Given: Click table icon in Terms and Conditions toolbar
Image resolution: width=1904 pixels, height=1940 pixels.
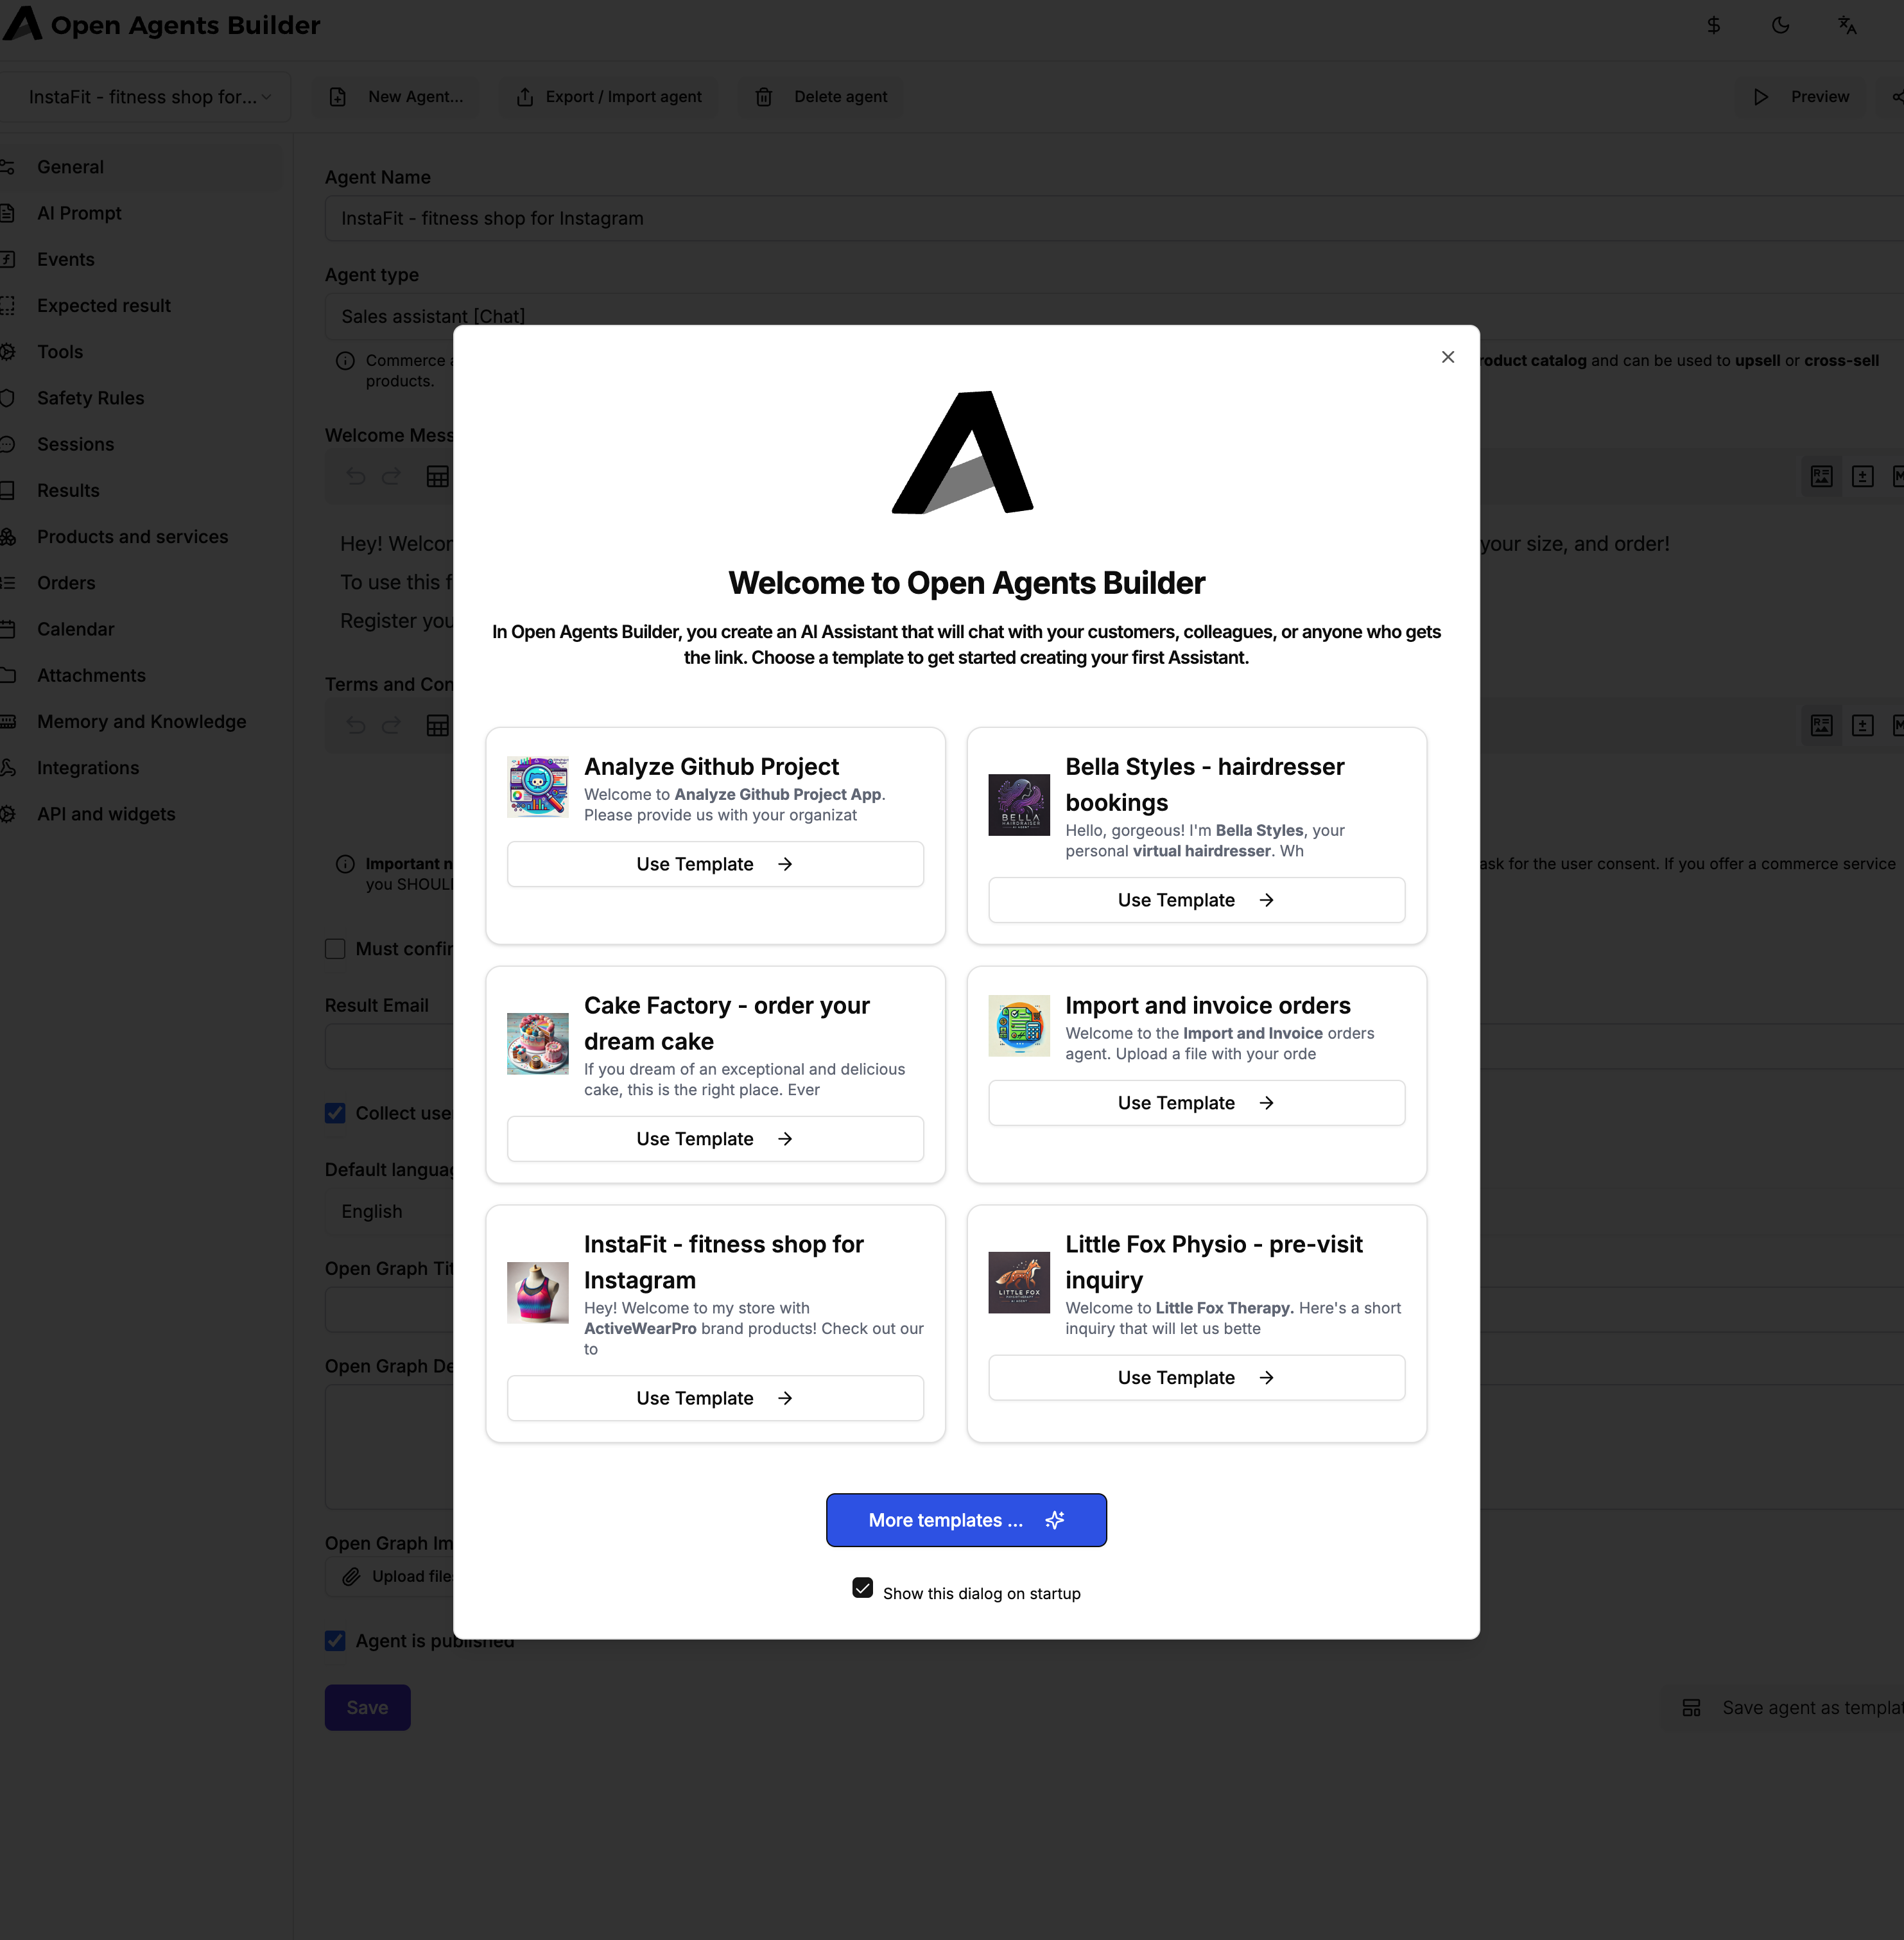Looking at the screenshot, I should click(437, 725).
